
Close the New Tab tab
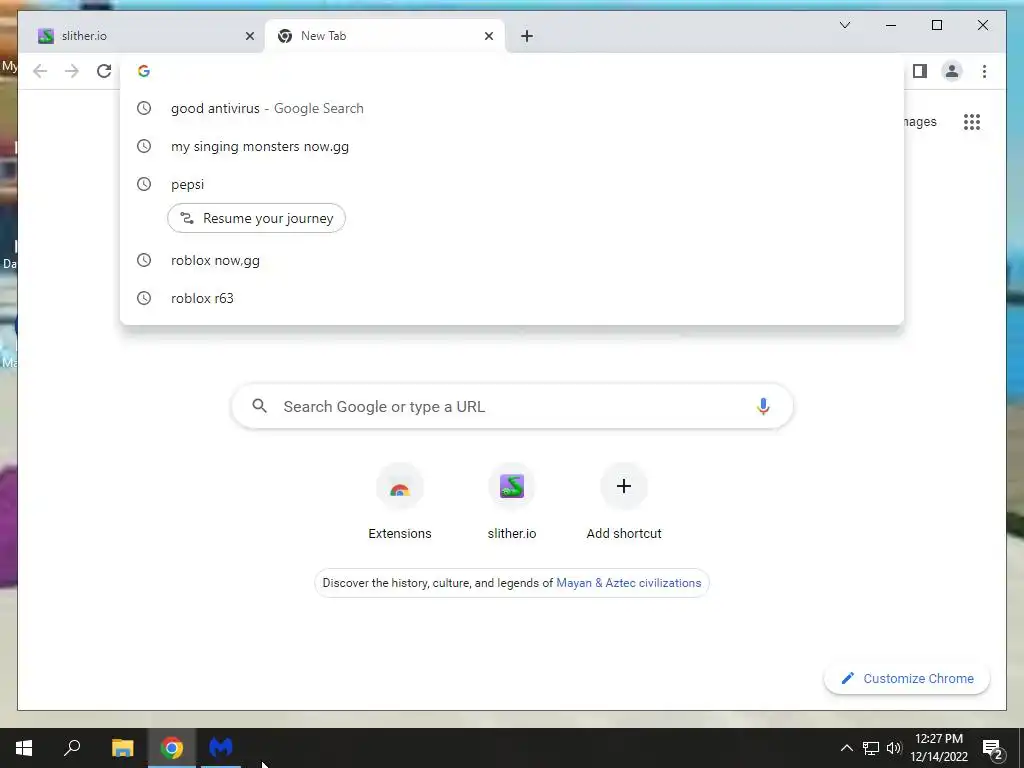pyautogui.click(x=488, y=36)
